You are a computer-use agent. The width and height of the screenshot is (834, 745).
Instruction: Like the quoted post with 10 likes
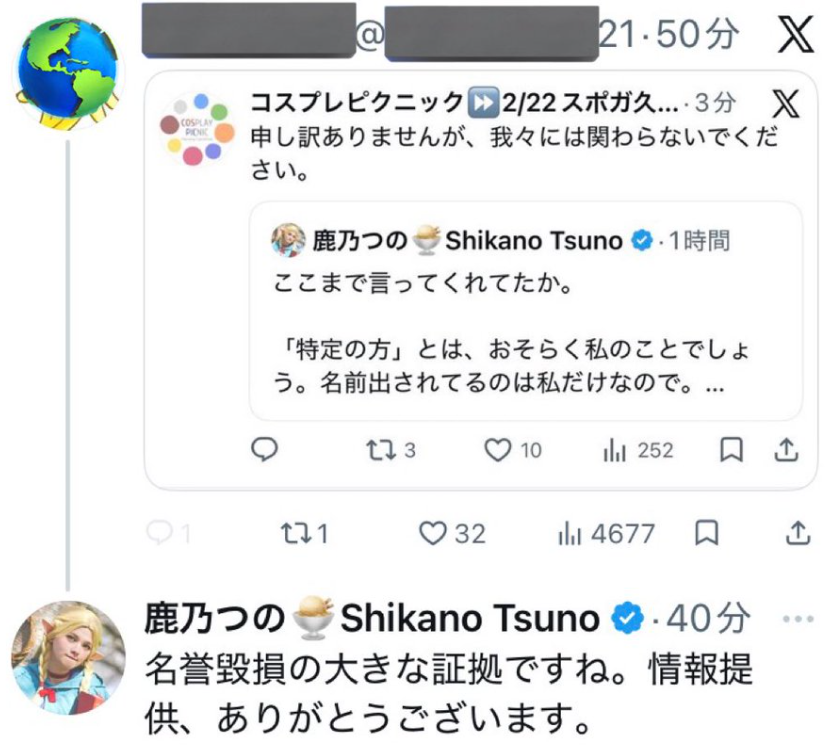pos(498,451)
